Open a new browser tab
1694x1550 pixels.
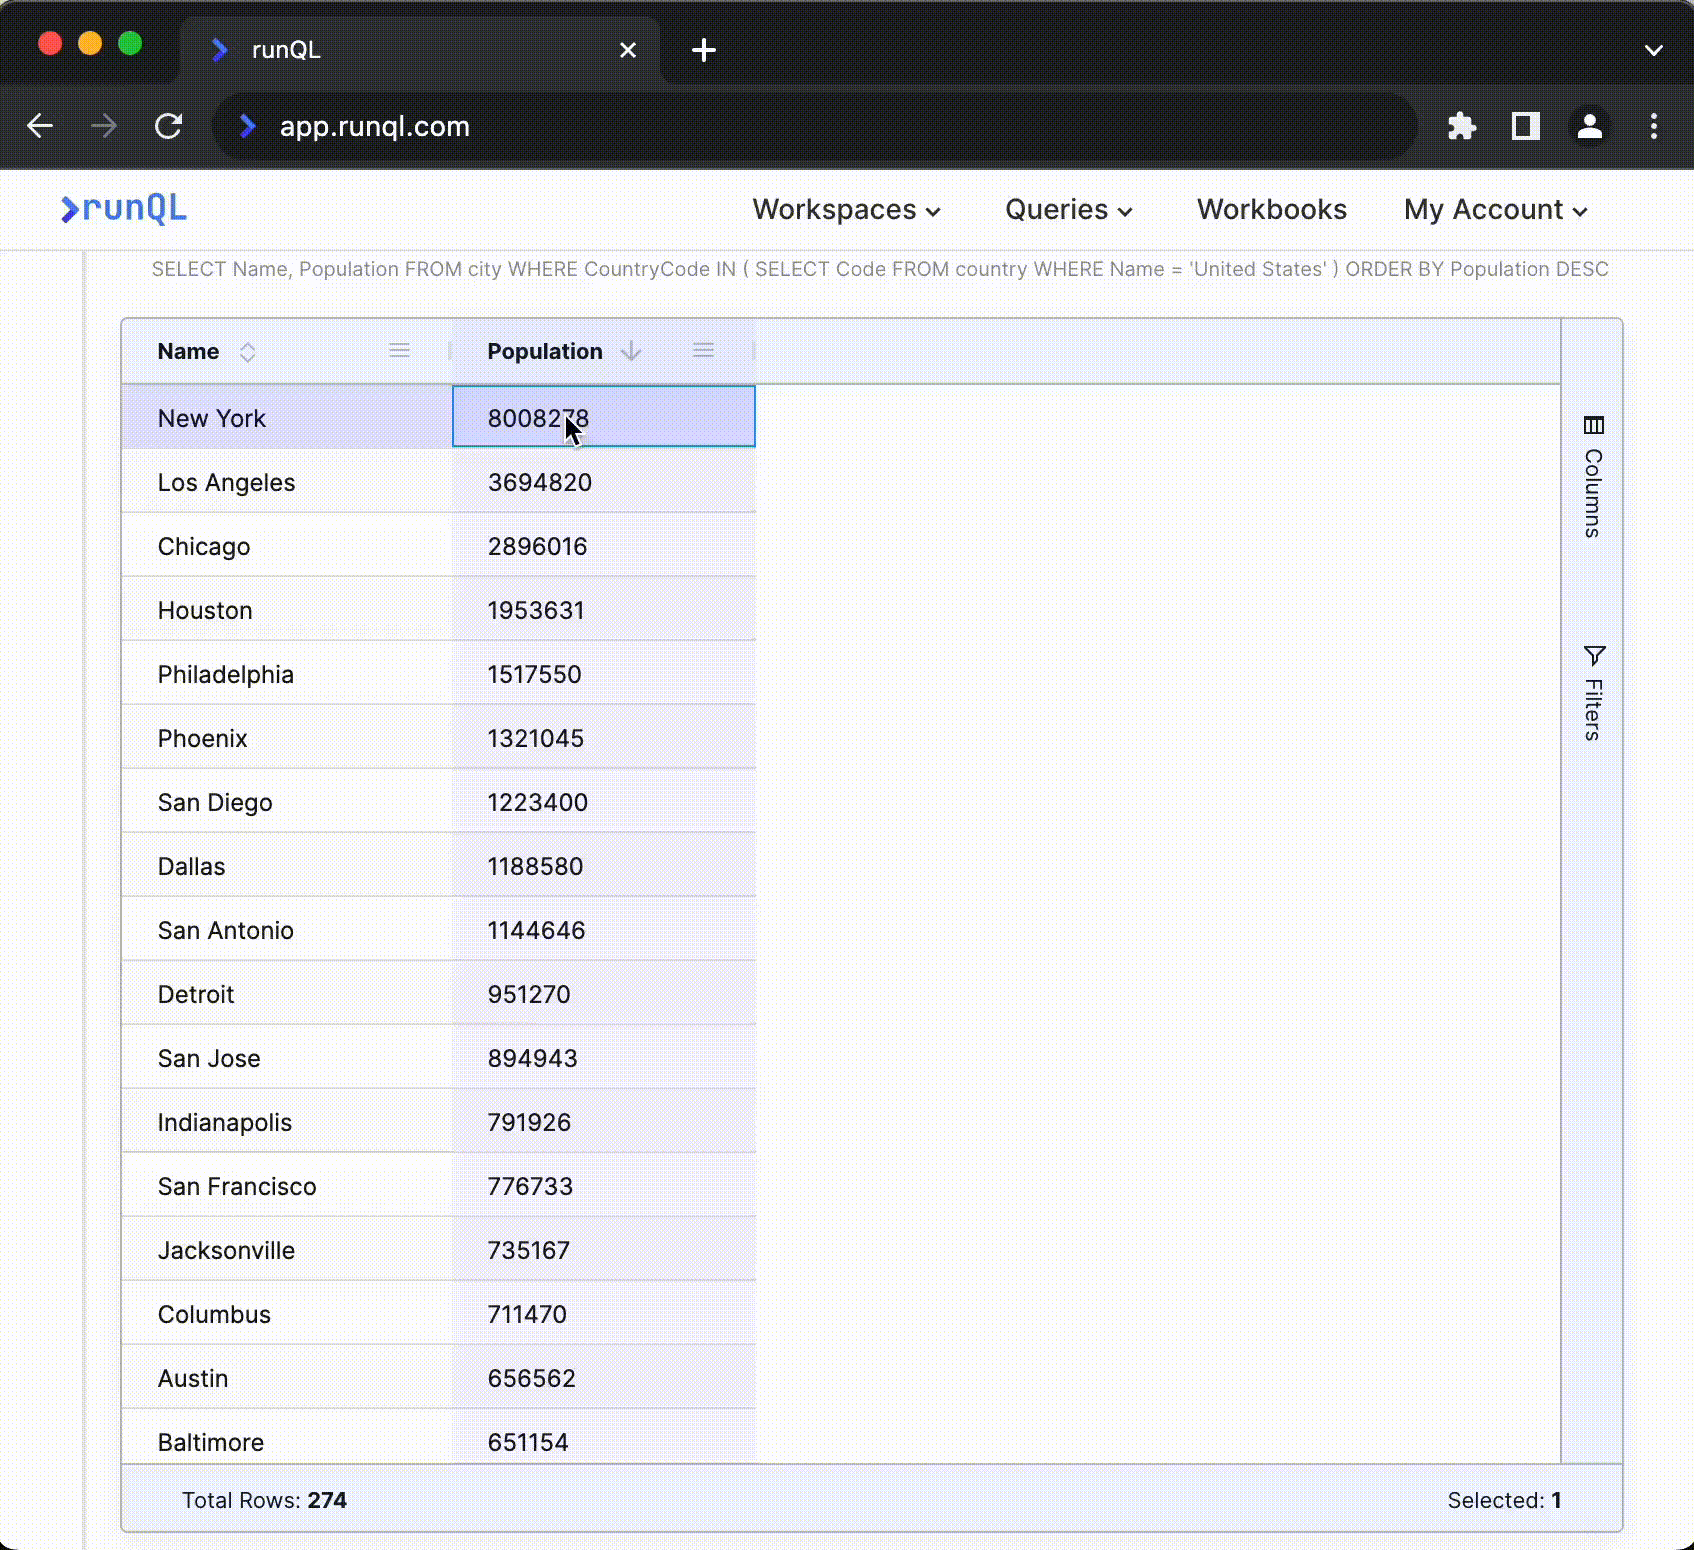(704, 50)
